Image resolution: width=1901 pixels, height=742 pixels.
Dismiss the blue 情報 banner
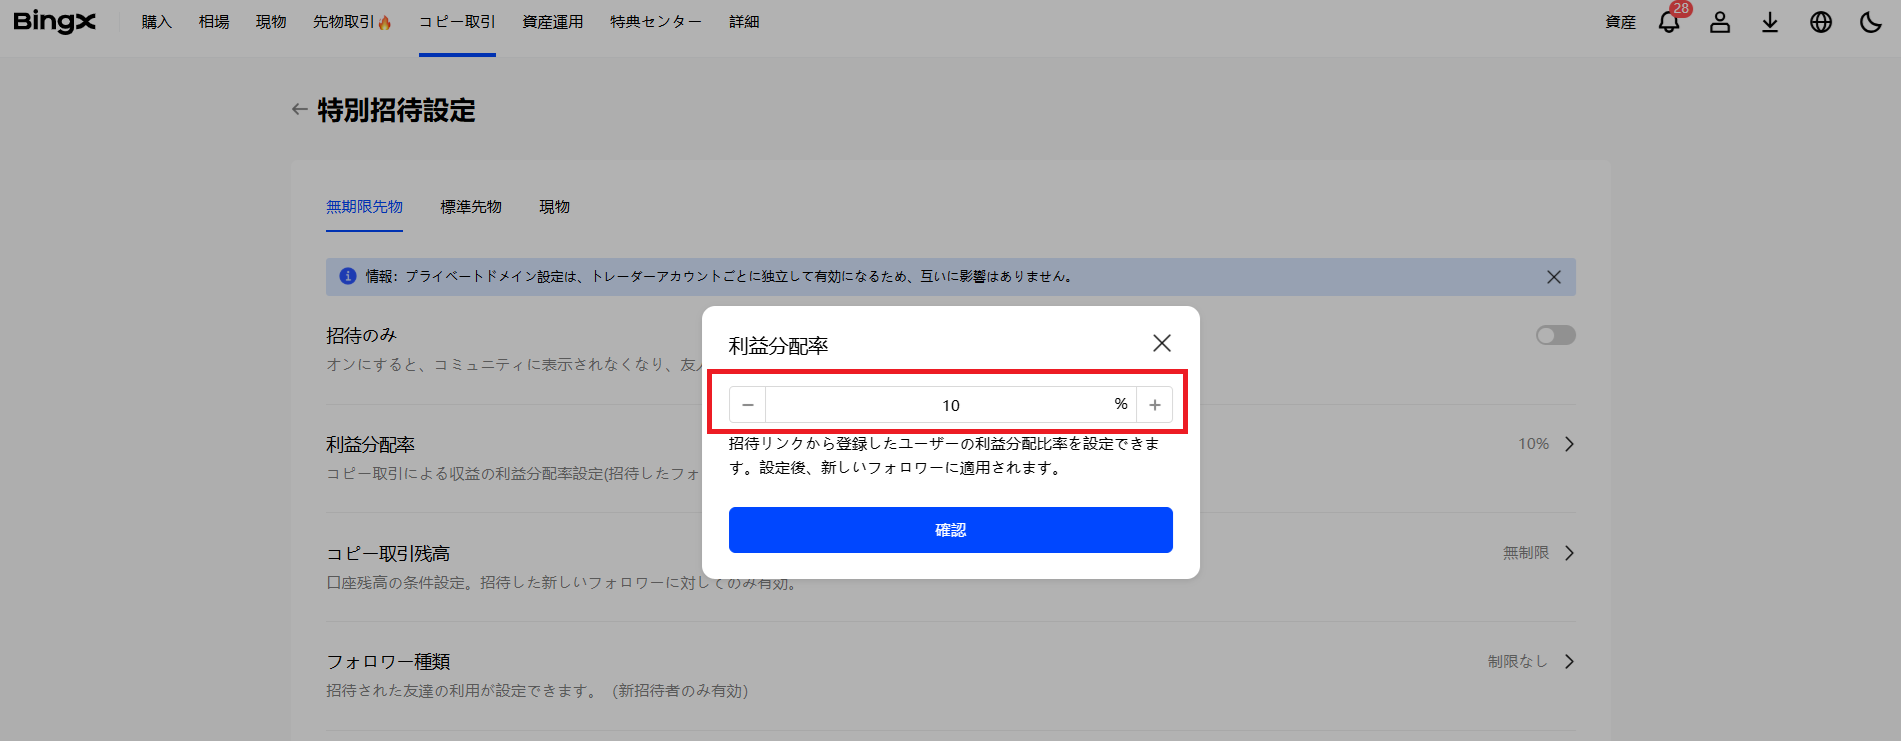tap(1553, 277)
